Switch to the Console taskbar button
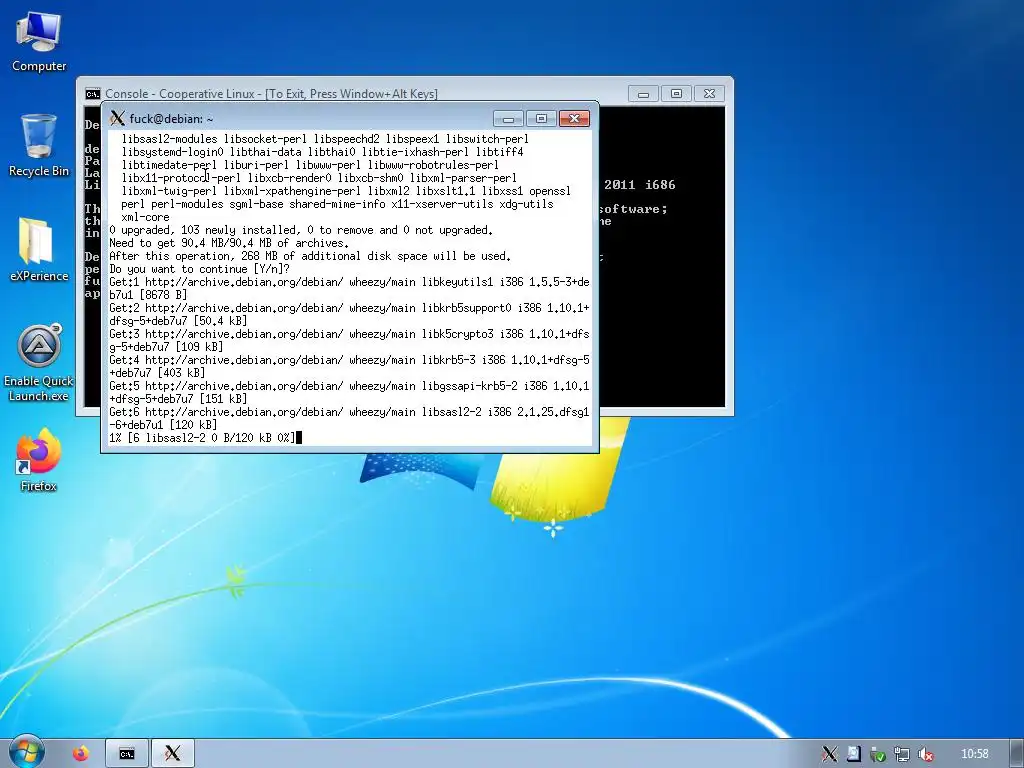This screenshot has width=1024, height=768. click(127, 754)
